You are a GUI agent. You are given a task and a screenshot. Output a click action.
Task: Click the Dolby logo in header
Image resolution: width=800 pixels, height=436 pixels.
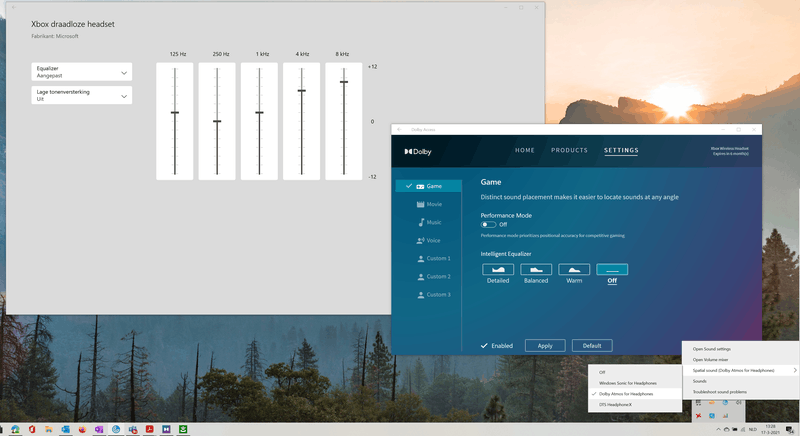pyautogui.click(x=418, y=151)
